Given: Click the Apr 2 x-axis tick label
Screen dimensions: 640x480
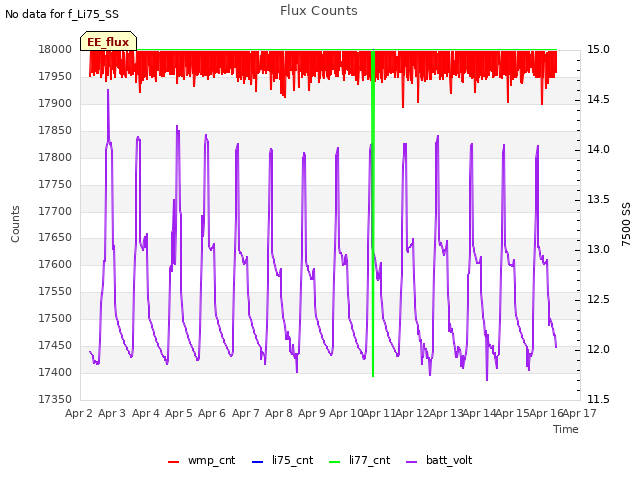Looking at the screenshot, I should tap(78, 413).
